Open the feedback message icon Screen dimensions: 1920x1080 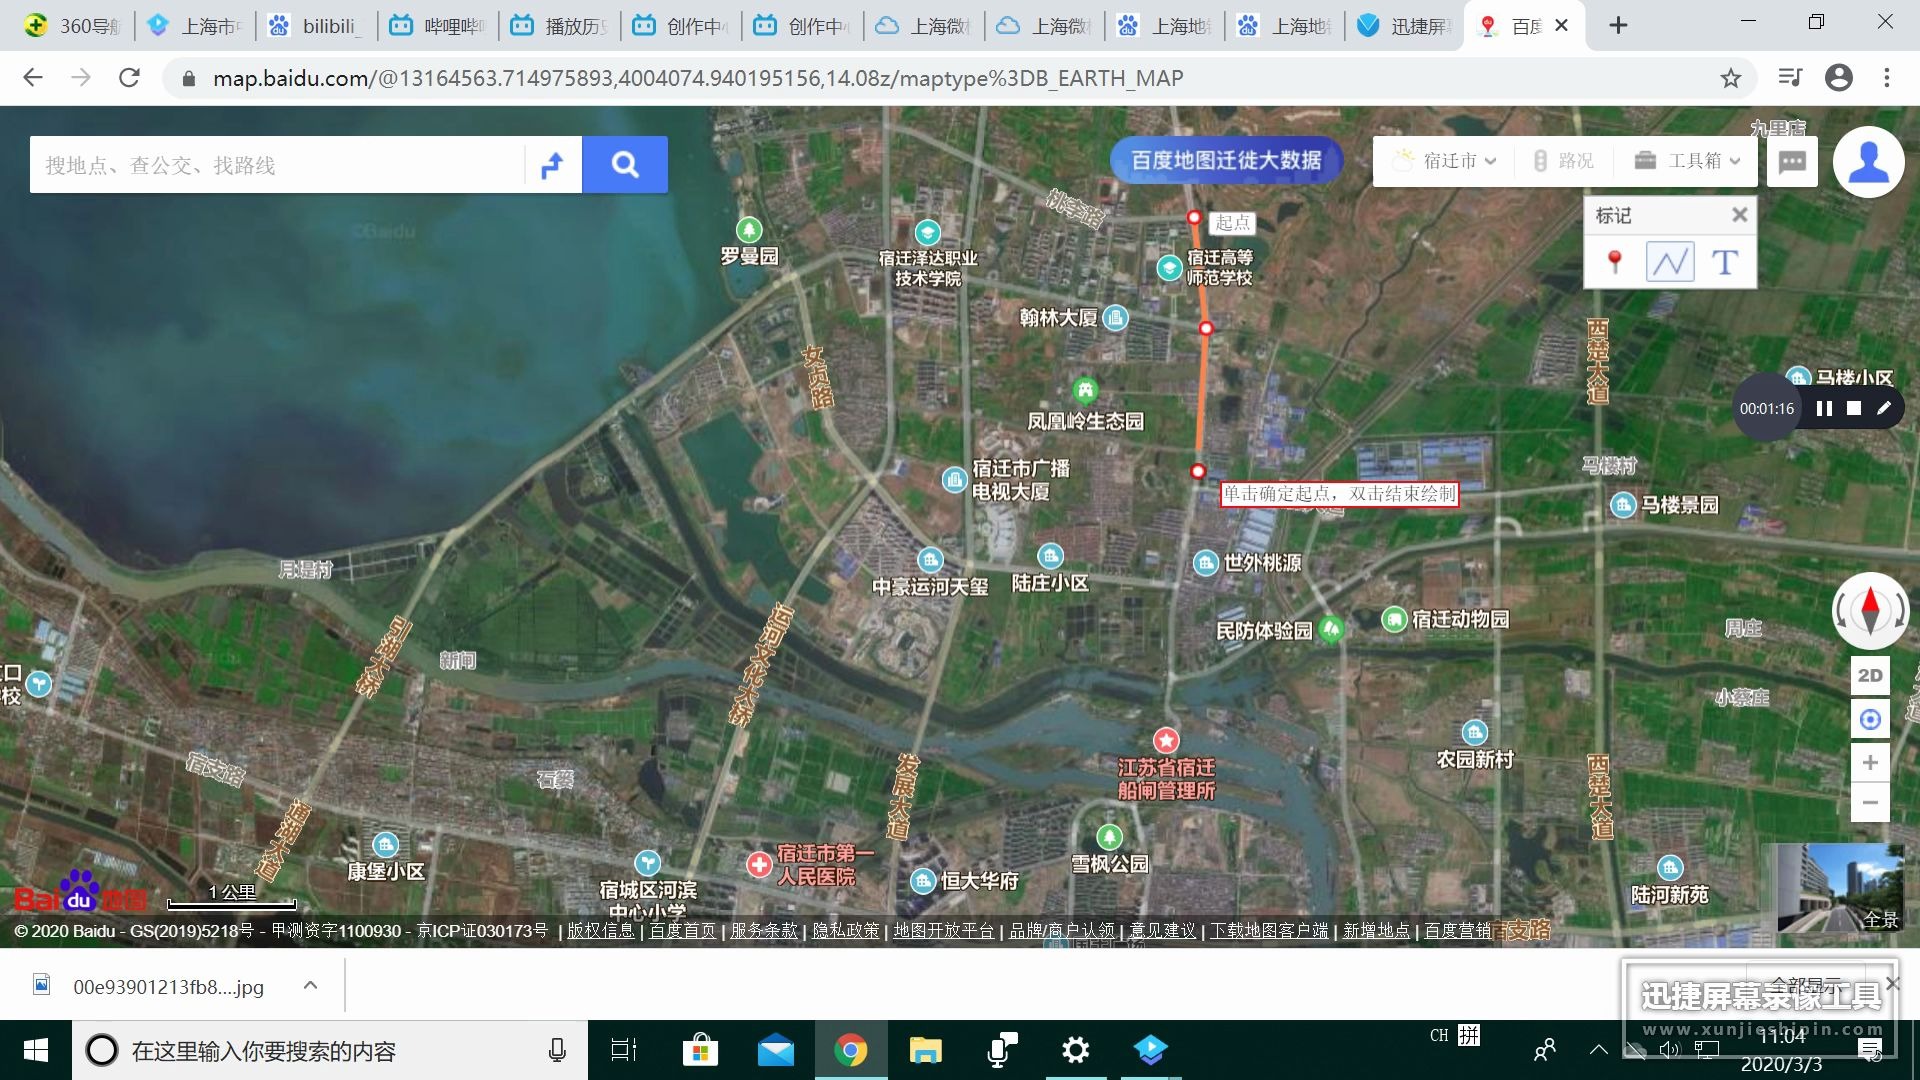1792,161
